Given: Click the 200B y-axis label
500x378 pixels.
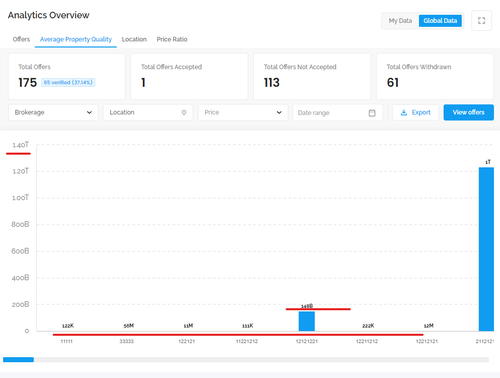Looking at the screenshot, I should tap(20, 304).
